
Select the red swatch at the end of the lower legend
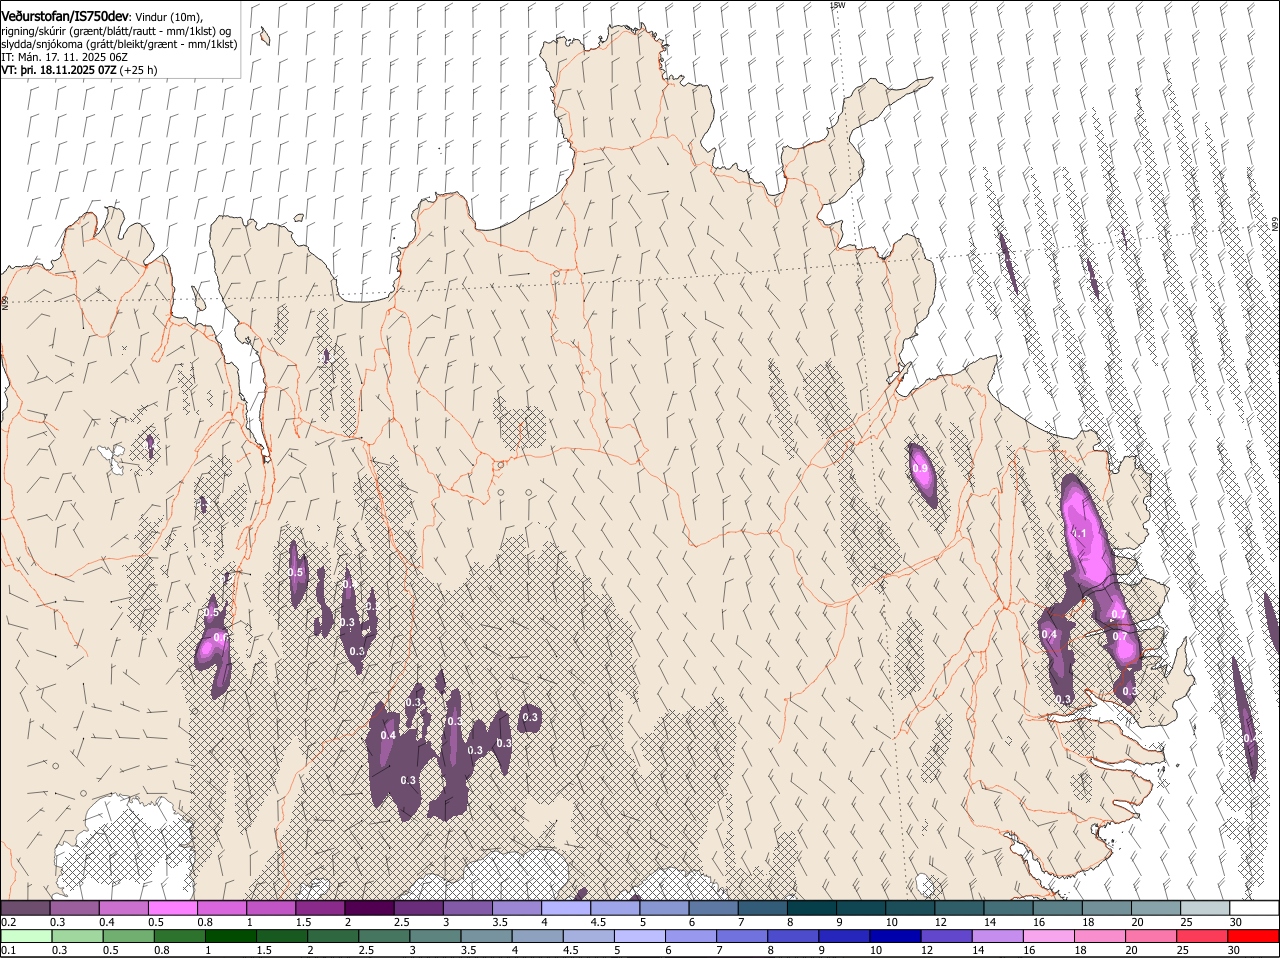[1255, 937]
